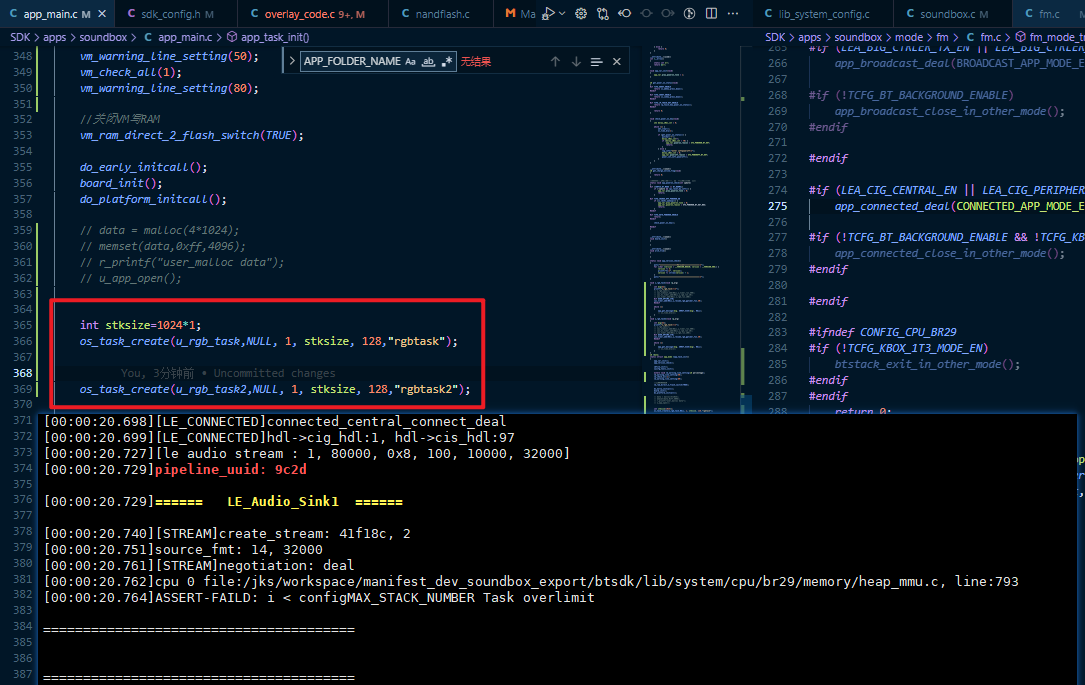Viewport: 1085px width, 685px height.
Task: Click the mode breadcrumb in right editor
Action: tap(909, 37)
